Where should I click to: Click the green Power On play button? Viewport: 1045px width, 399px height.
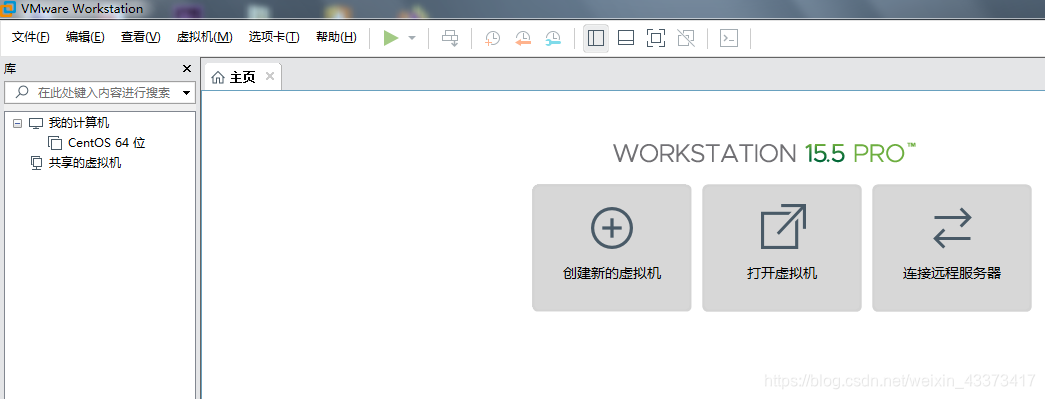pyautogui.click(x=391, y=38)
